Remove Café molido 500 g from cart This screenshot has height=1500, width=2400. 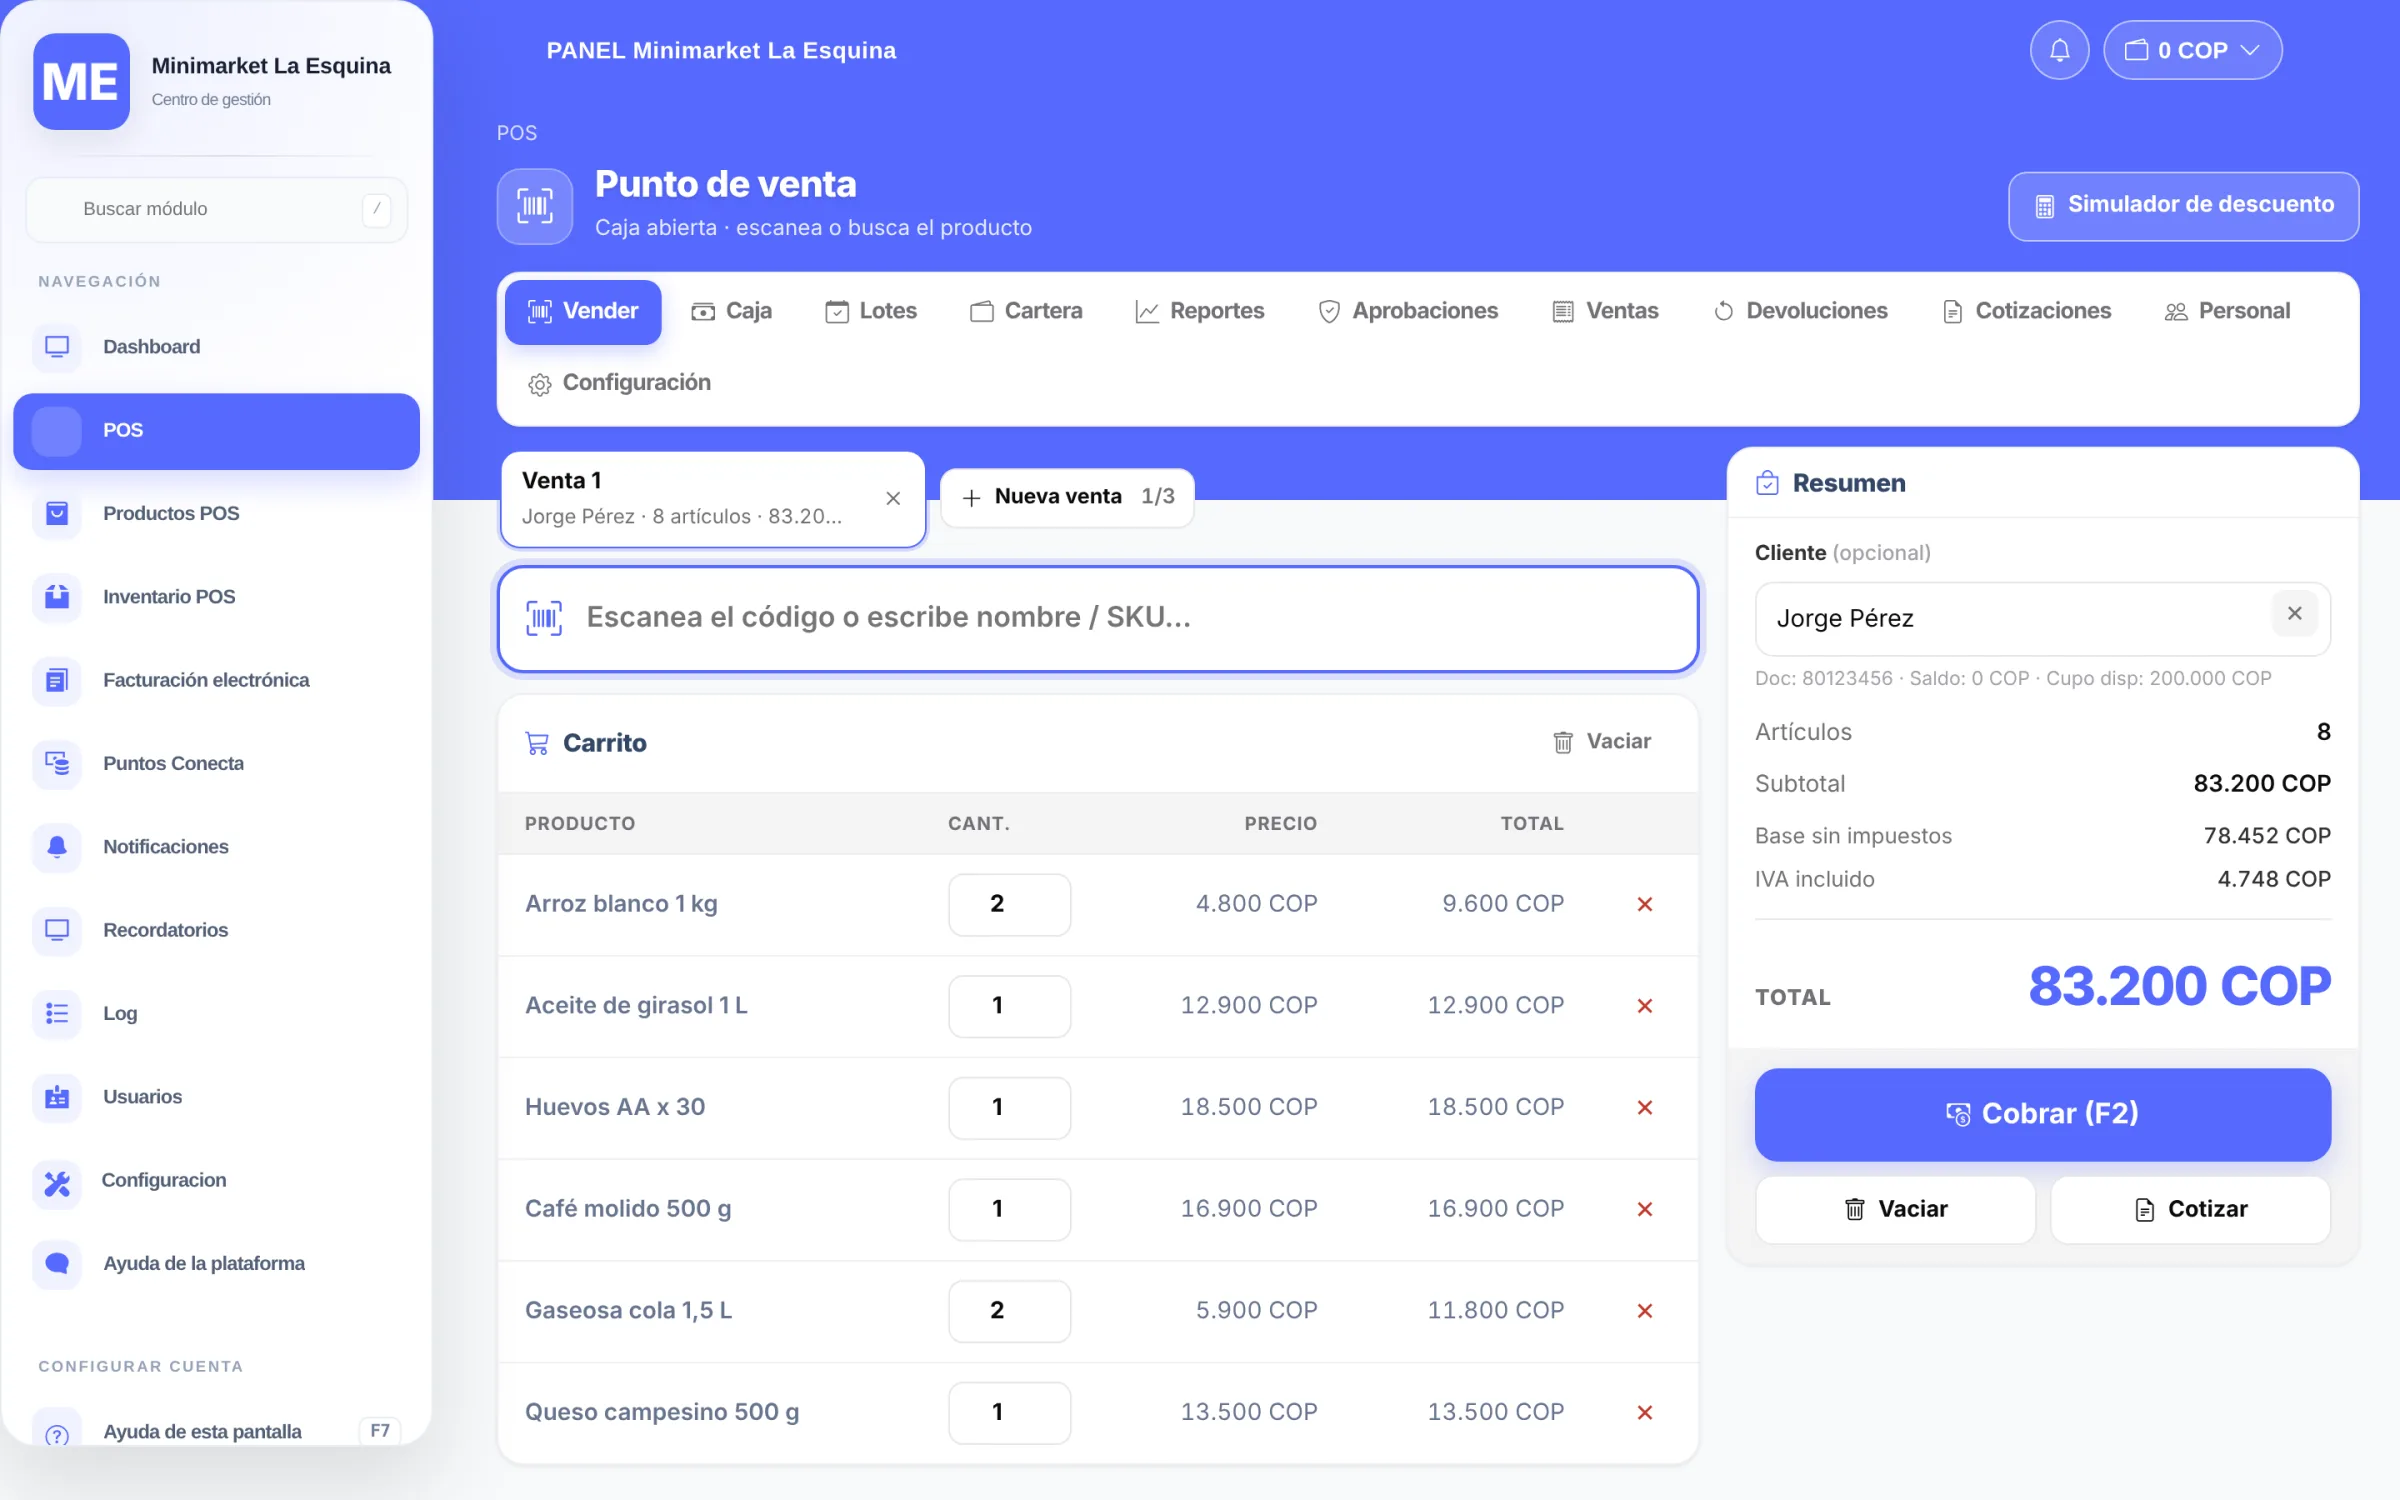pos(1644,1209)
